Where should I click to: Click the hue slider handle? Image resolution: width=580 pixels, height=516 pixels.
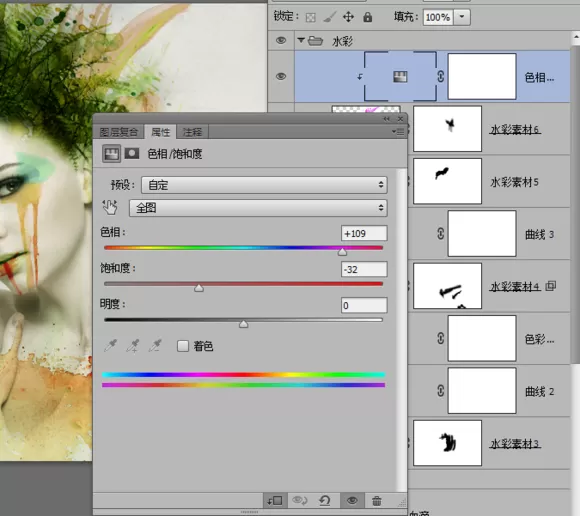point(342,252)
